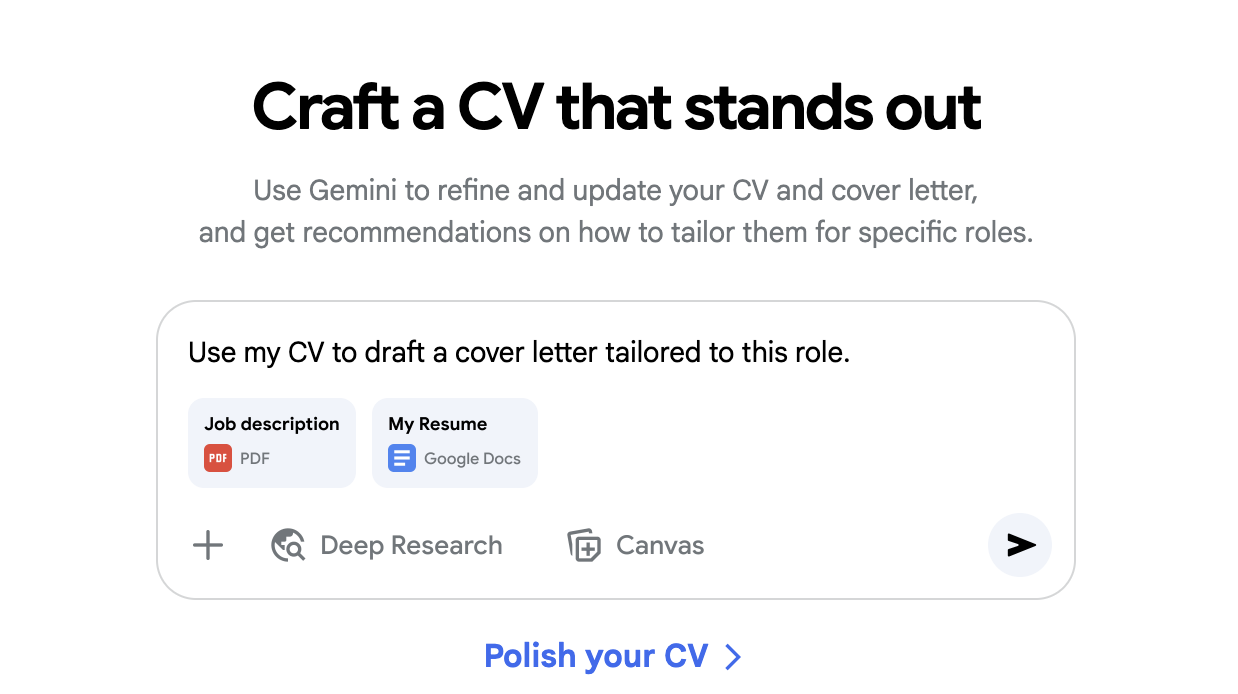
Task: Toggle the Job description attachment selection
Action: pos(271,442)
